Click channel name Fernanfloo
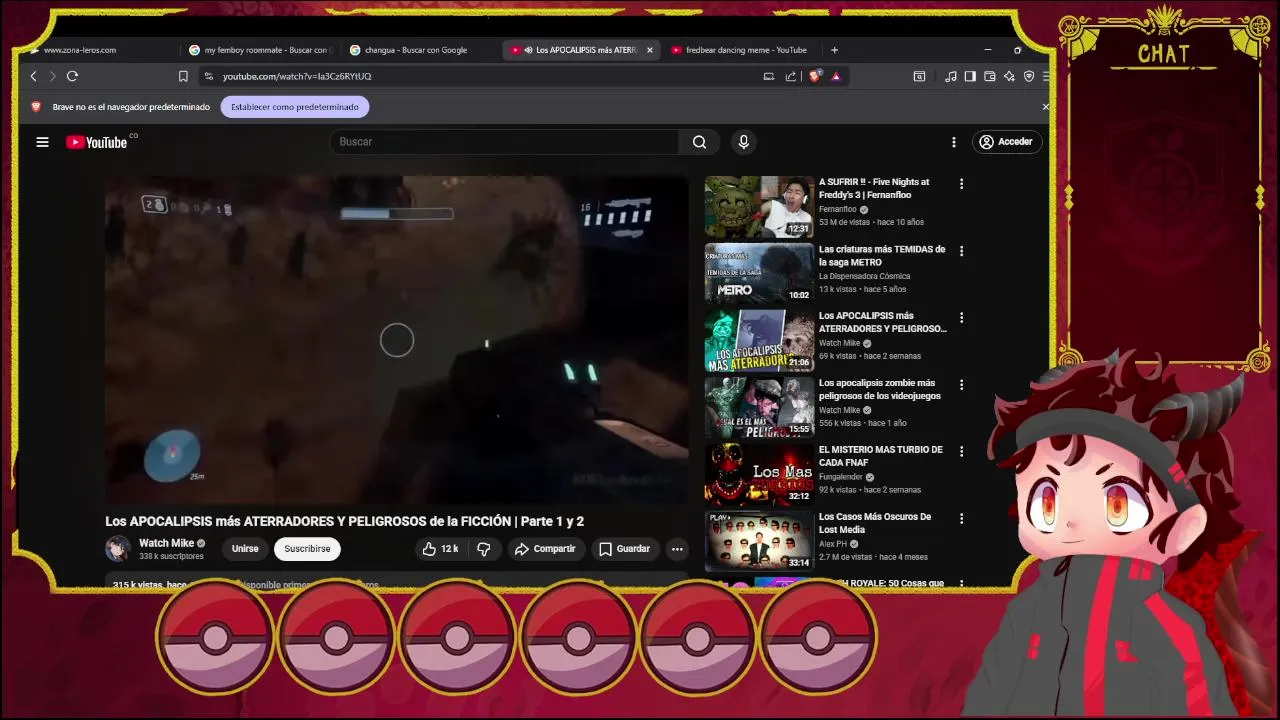 click(838, 209)
